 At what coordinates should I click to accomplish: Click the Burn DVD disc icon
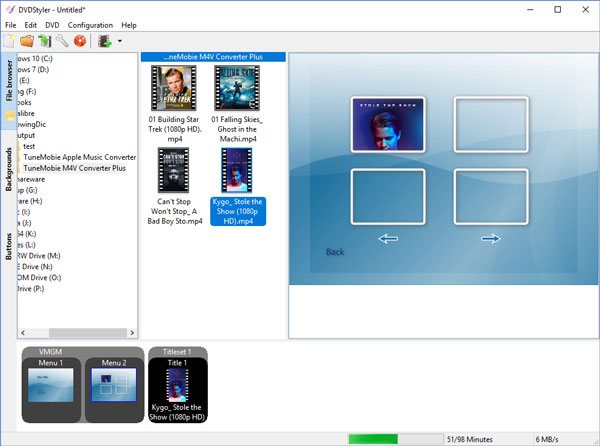coord(80,41)
